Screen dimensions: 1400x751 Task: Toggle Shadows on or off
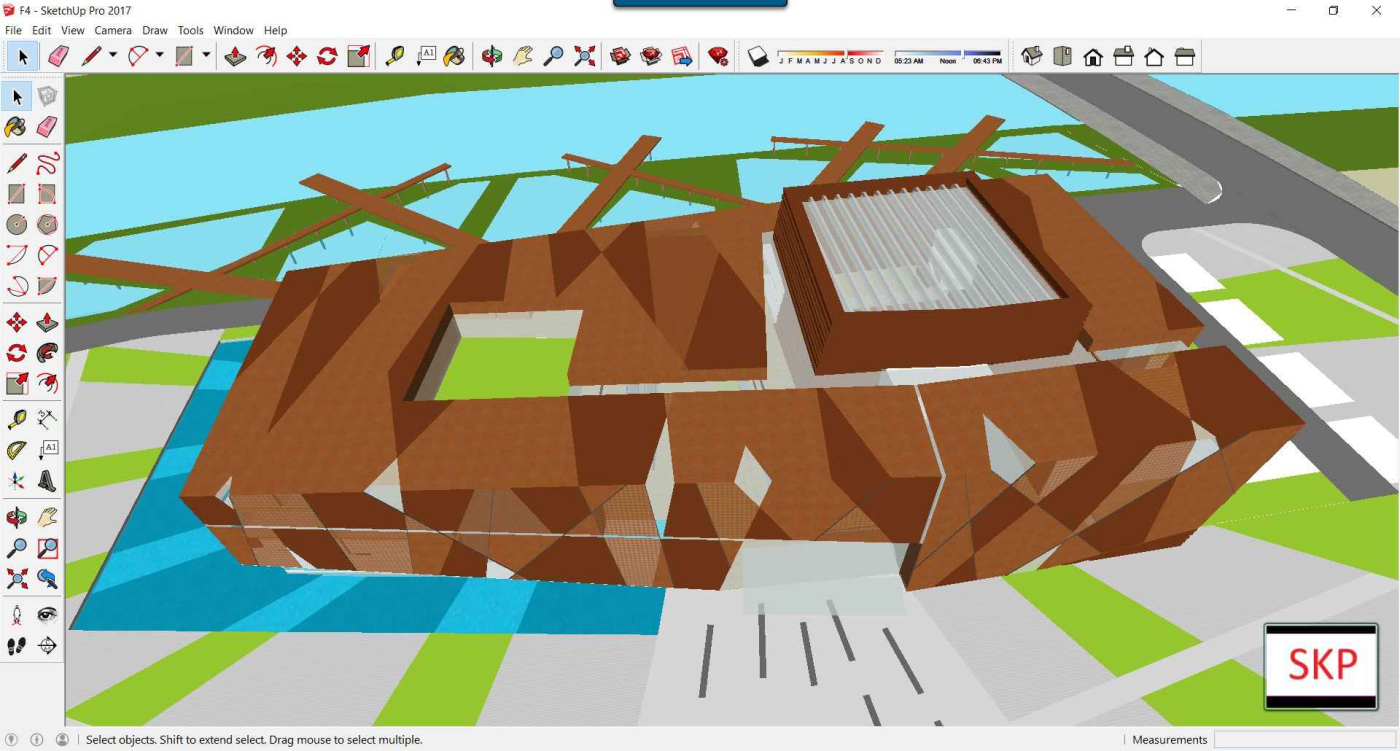758,56
